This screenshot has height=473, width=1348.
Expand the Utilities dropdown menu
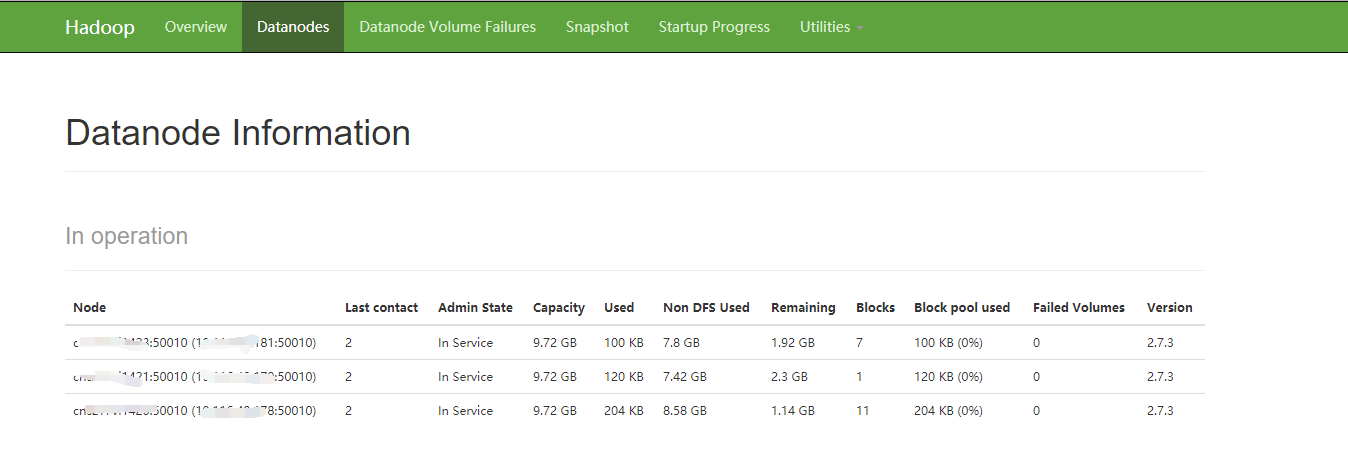click(831, 27)
